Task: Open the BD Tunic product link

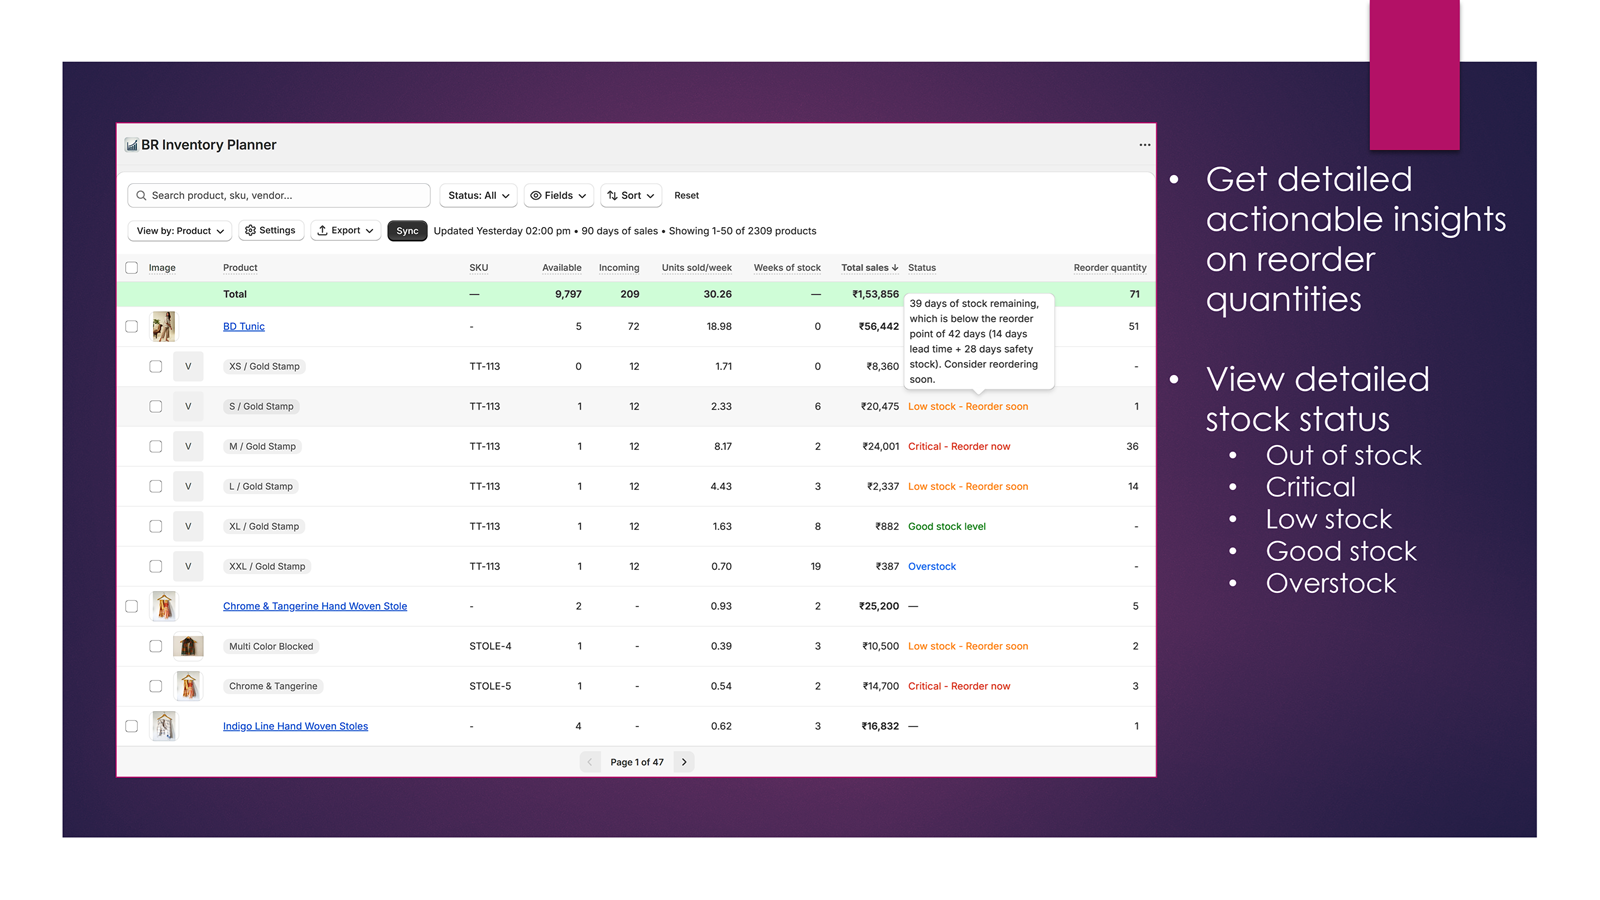Action: pos(244,327)
